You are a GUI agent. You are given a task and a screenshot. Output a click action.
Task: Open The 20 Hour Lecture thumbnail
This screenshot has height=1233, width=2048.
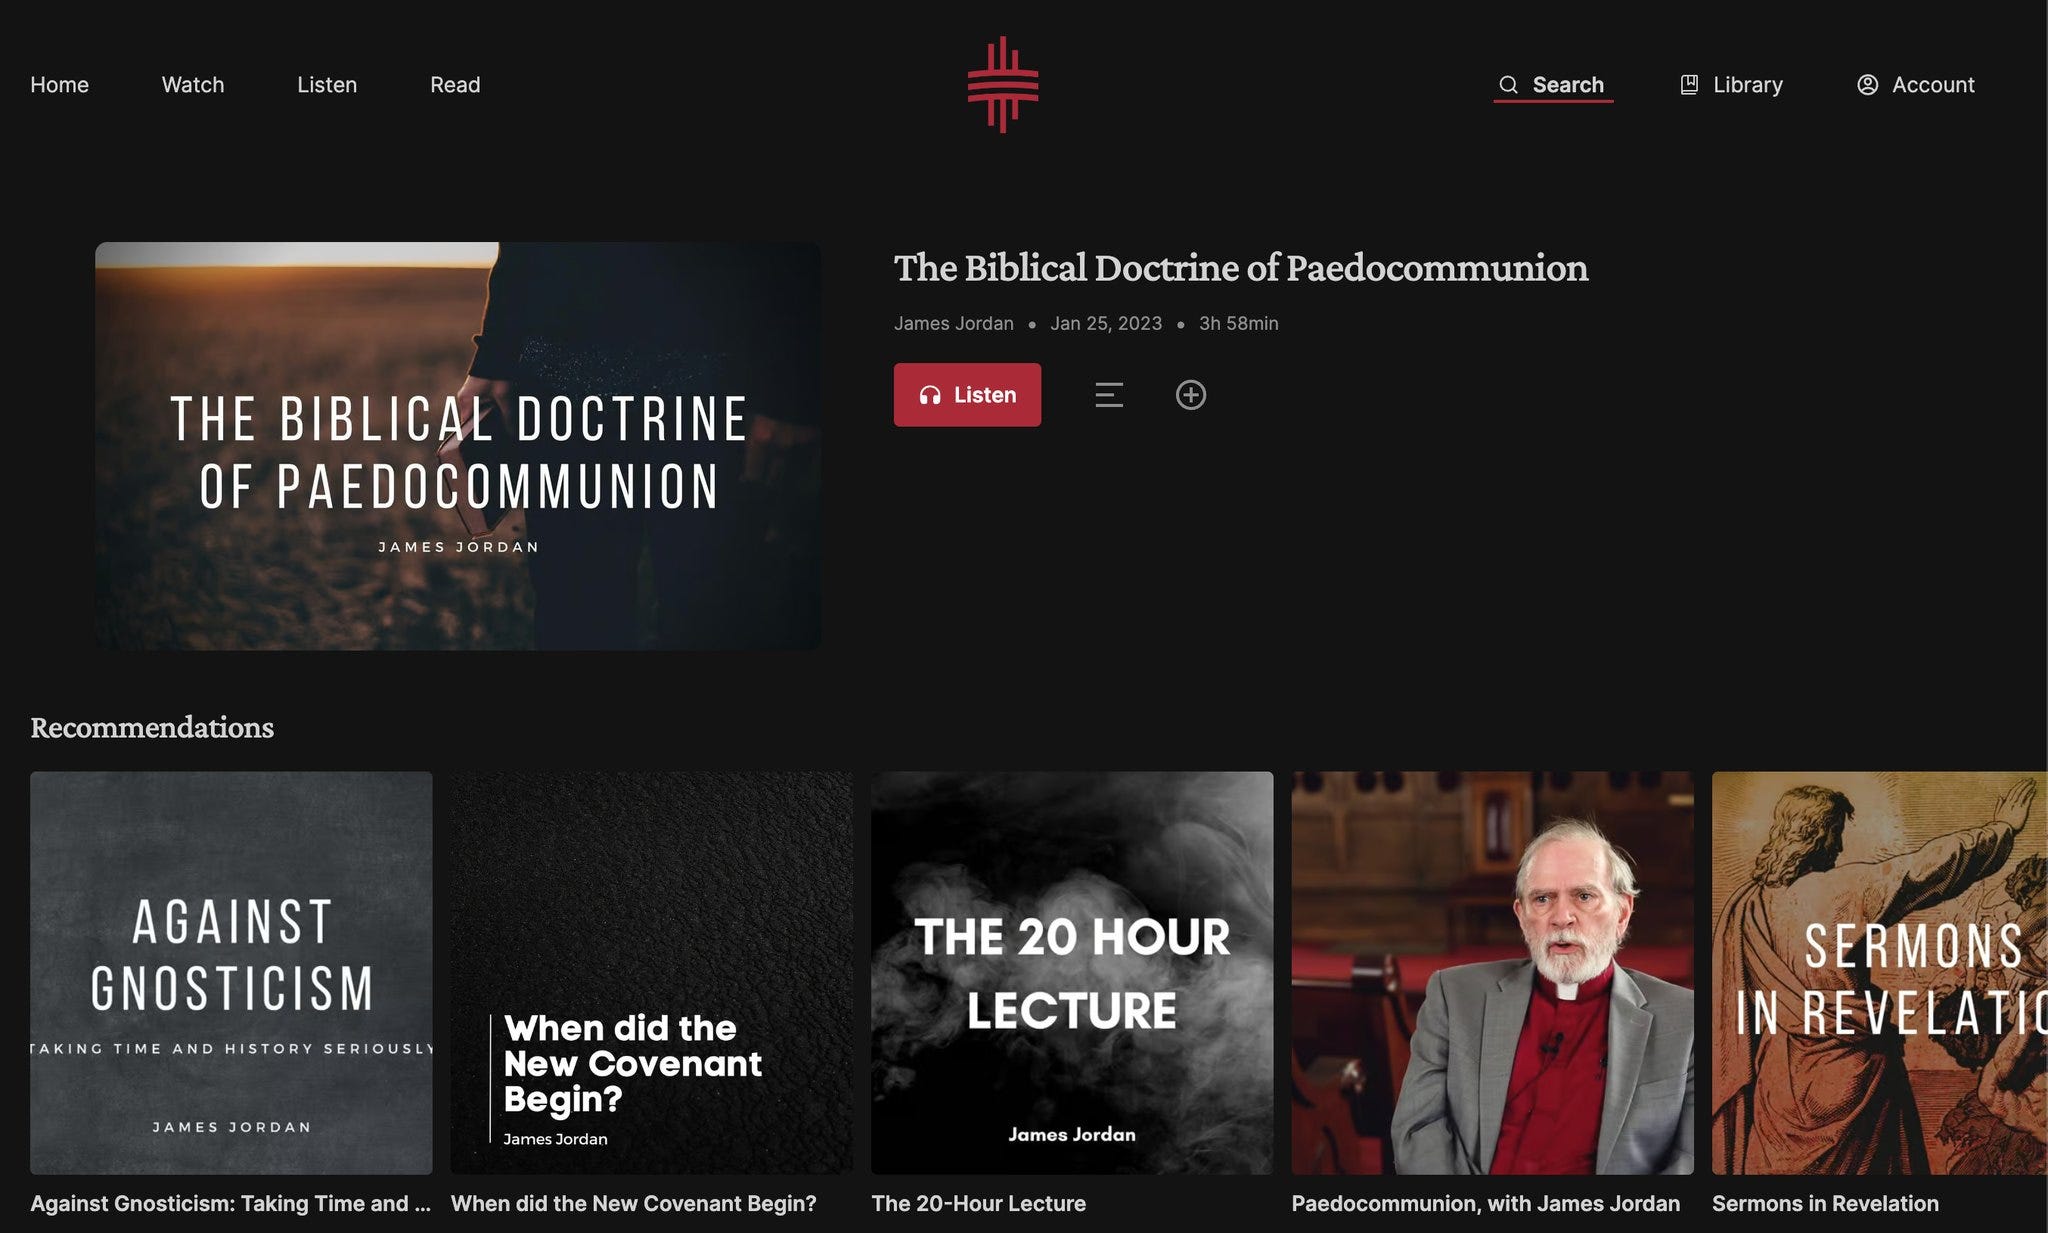[x=1072, y=973]
